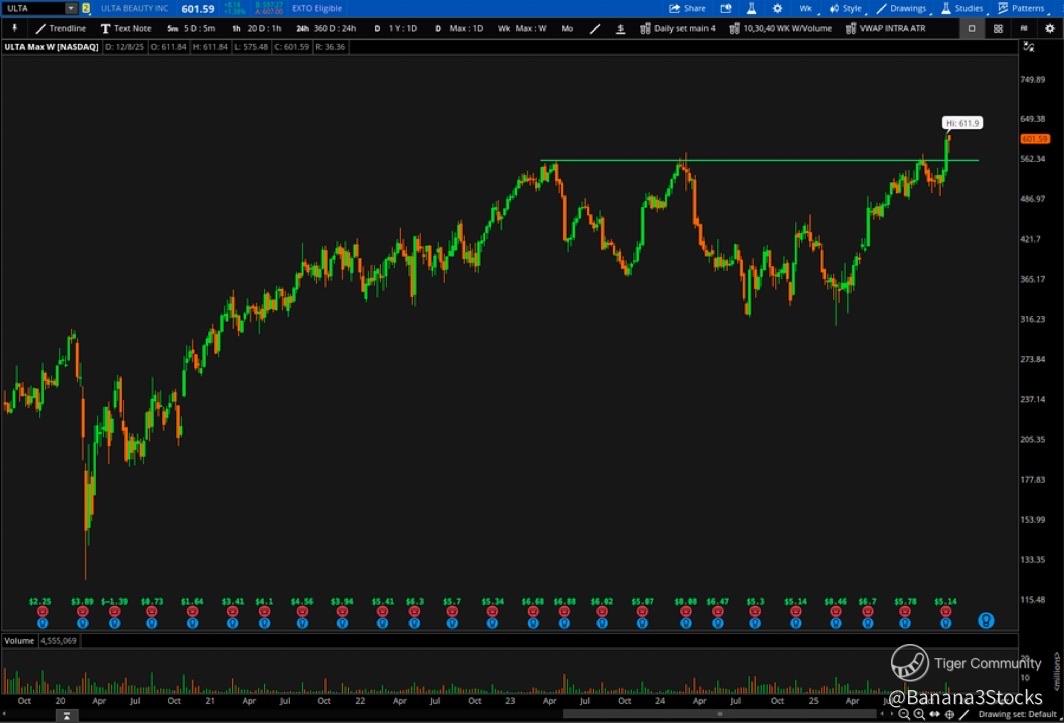The width and height of the screenshot is (1064, 723).
Task: Click the small grid layout icon beside the gear
Action: coord(1024,29)
